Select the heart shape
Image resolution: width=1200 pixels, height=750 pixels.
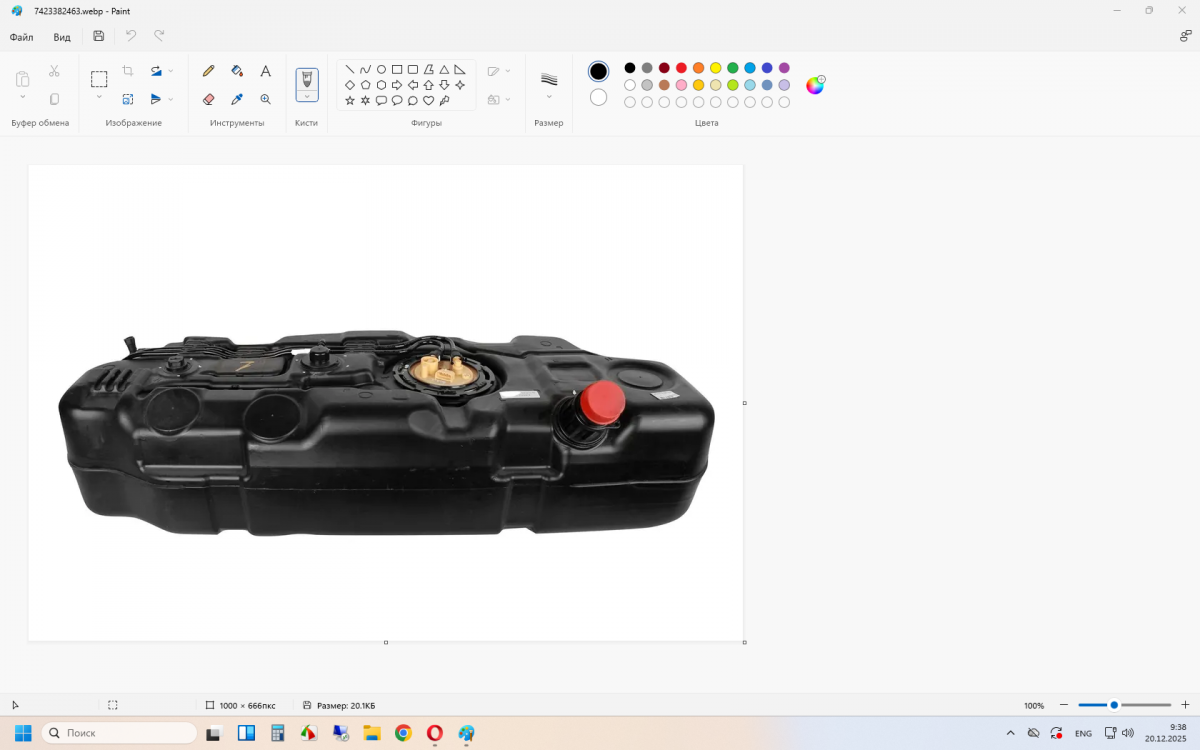(428, 100)
